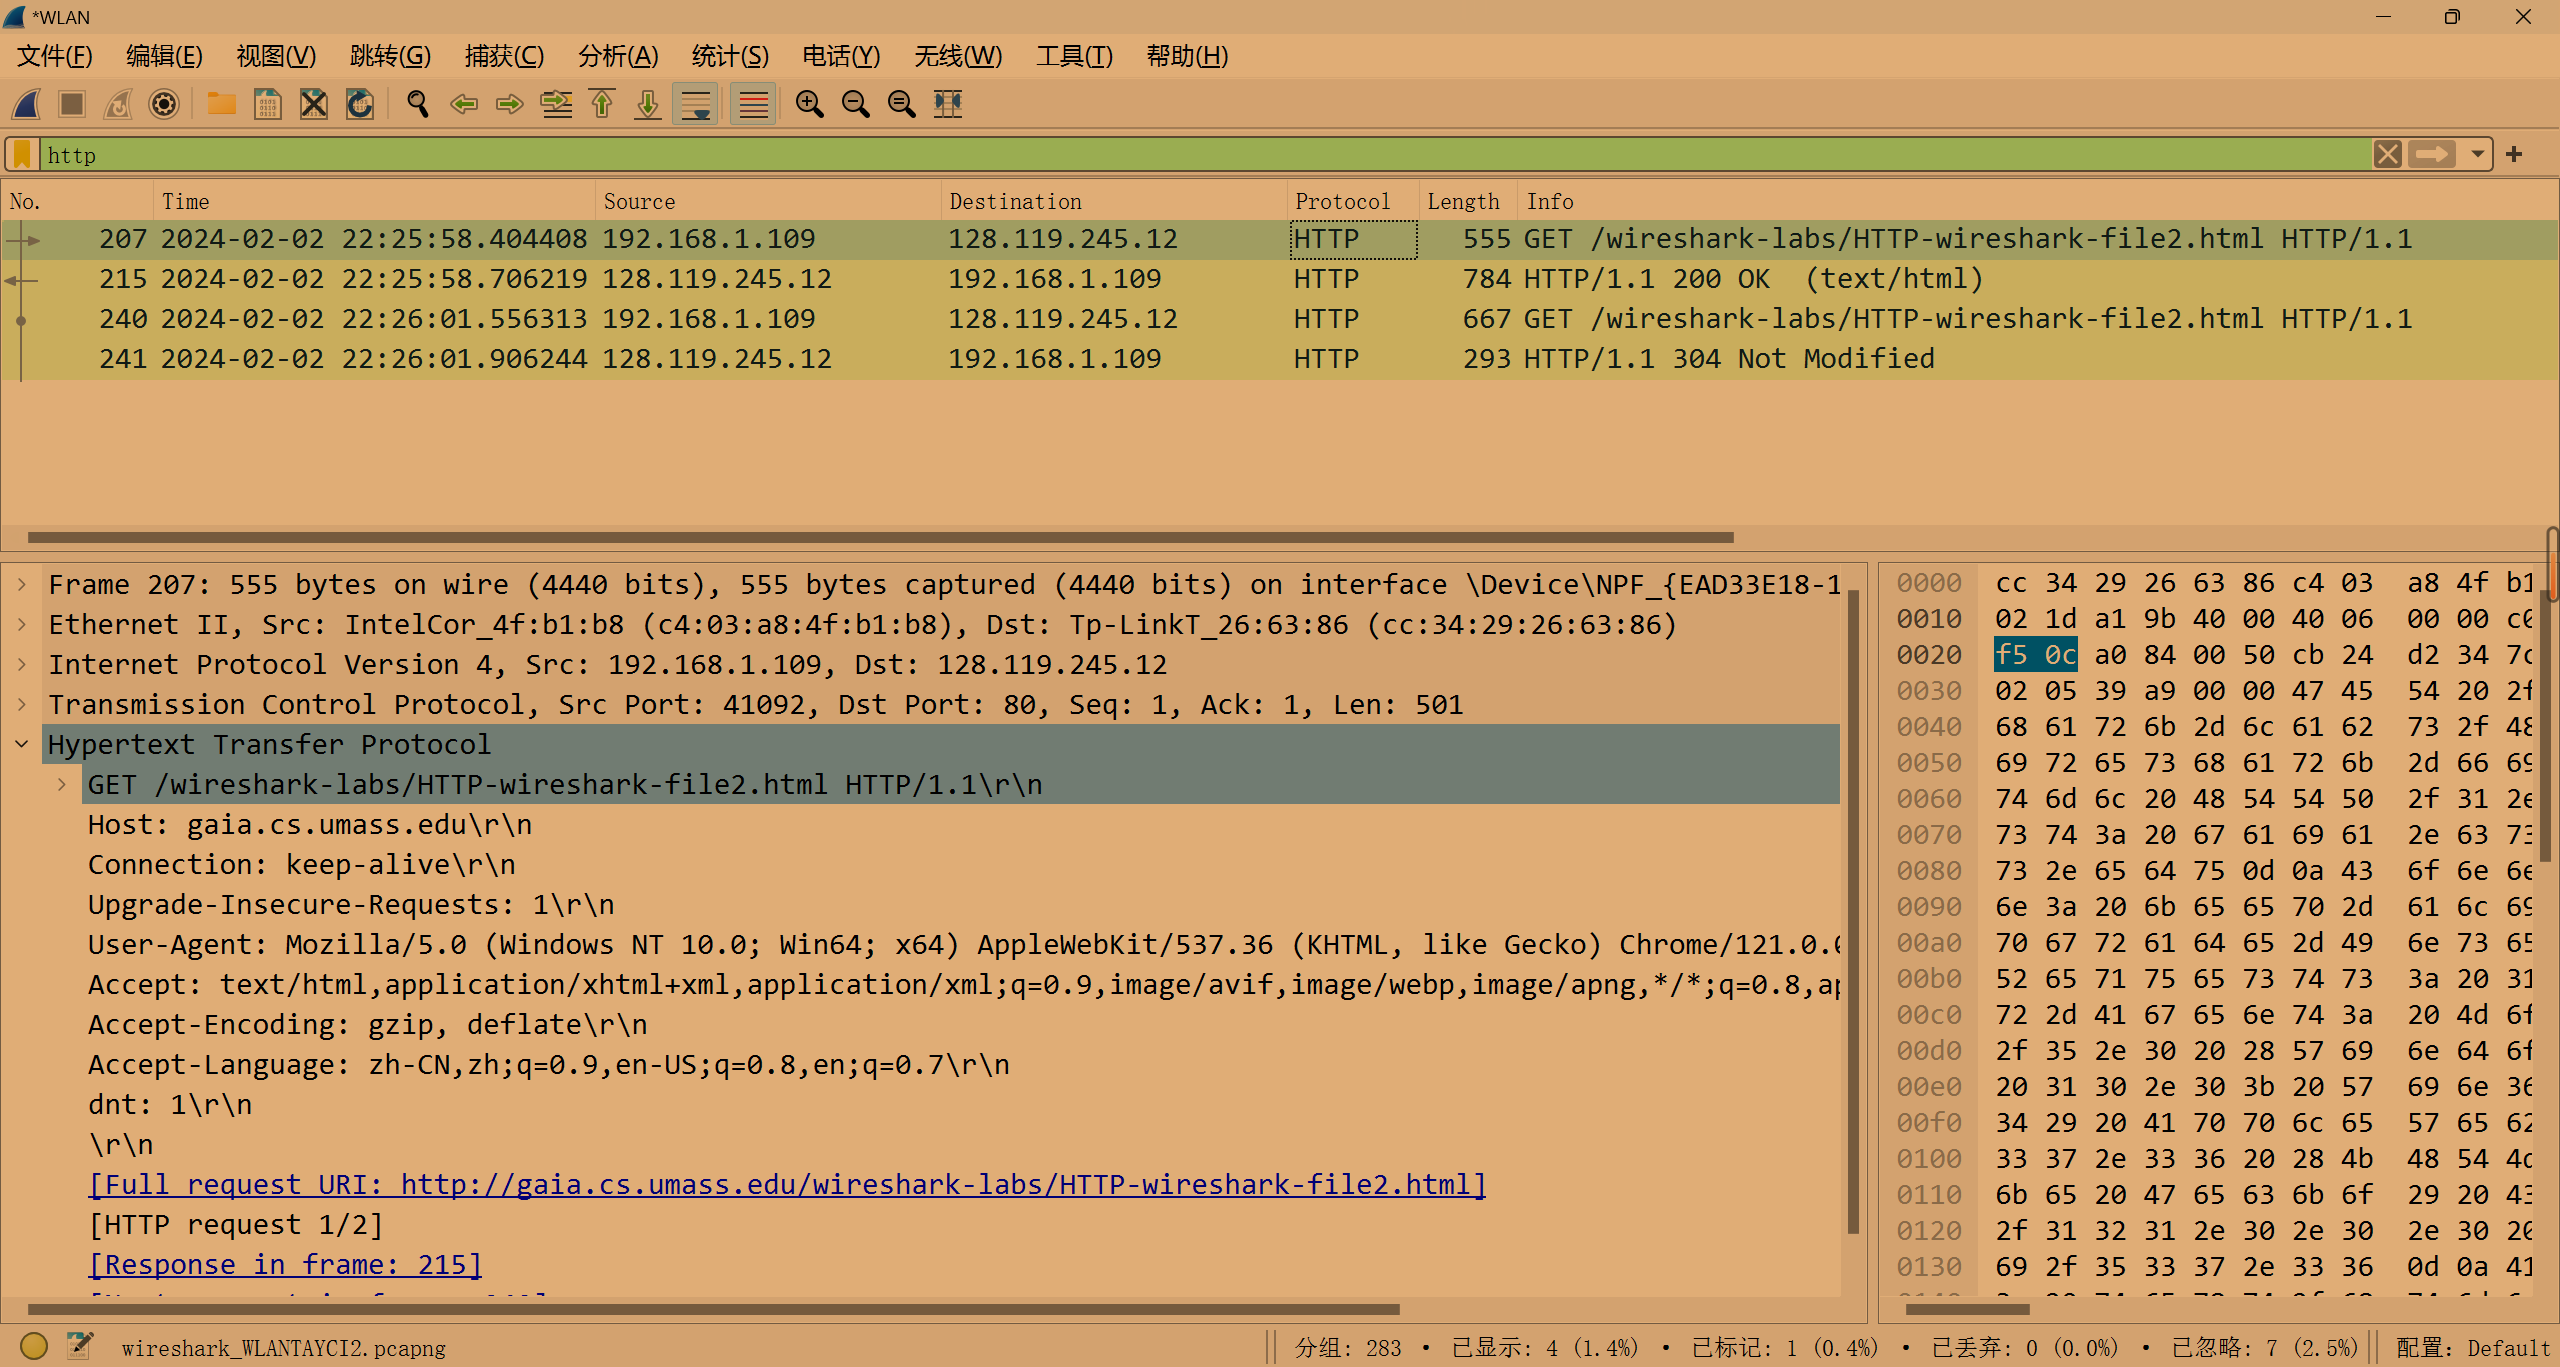
Task: Jump to last packet arrow
Action: 648,104
